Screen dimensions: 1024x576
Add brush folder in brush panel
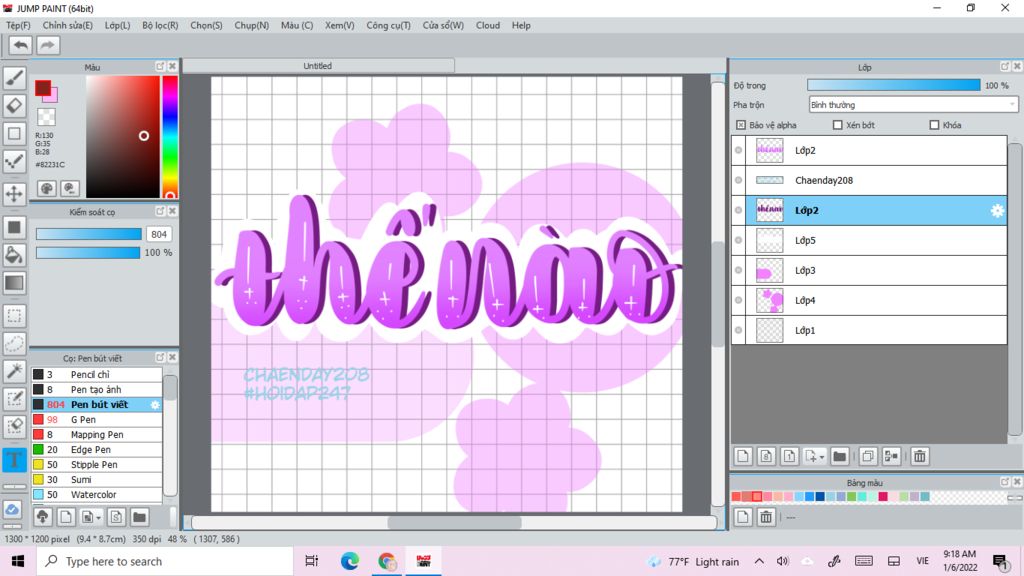click(x=139, y=517)
